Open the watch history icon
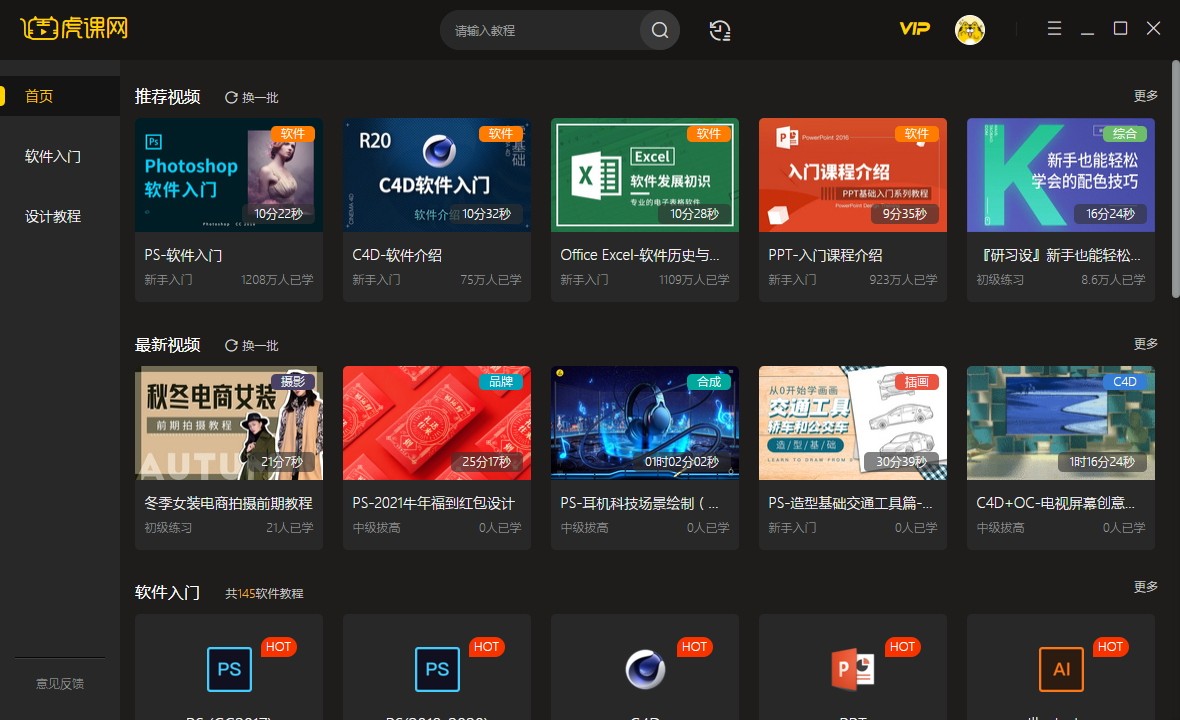Viewport: 1180px width, 720px height. click(x=720, y=30)
